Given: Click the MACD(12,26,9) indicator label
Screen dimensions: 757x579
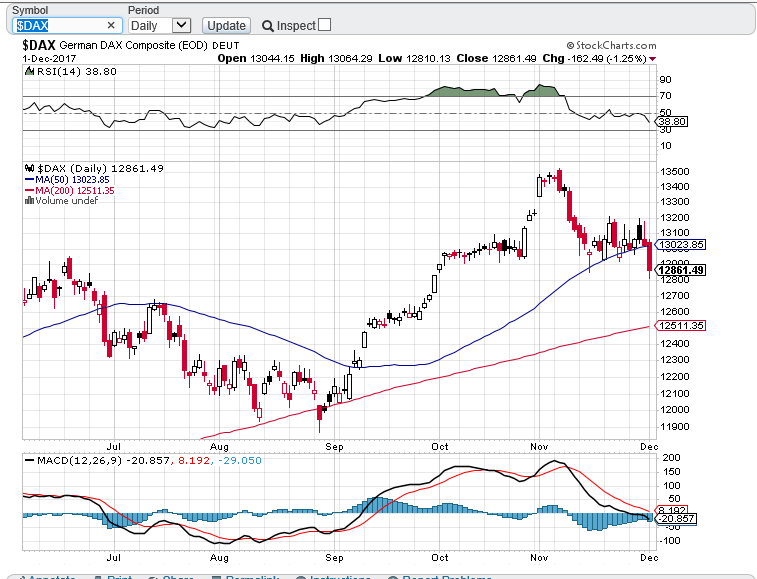Looking at the screenshot, I should pos(80,461).
